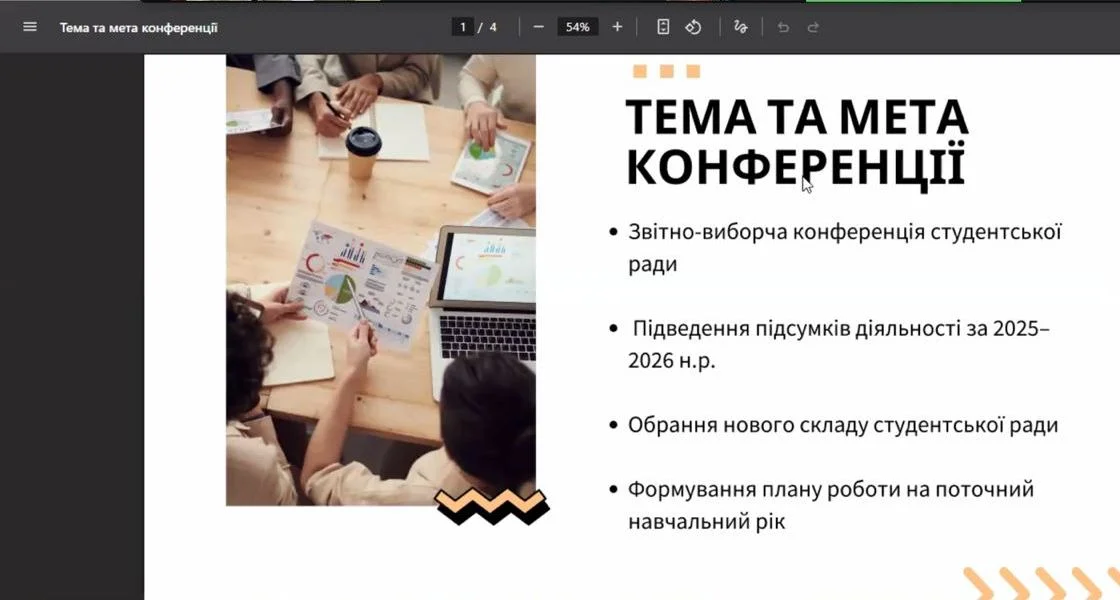Click the Обрання нового складу bullet text
Image resolution: width=1120 pixels, height=600 pixels.
tap(842, 425)
